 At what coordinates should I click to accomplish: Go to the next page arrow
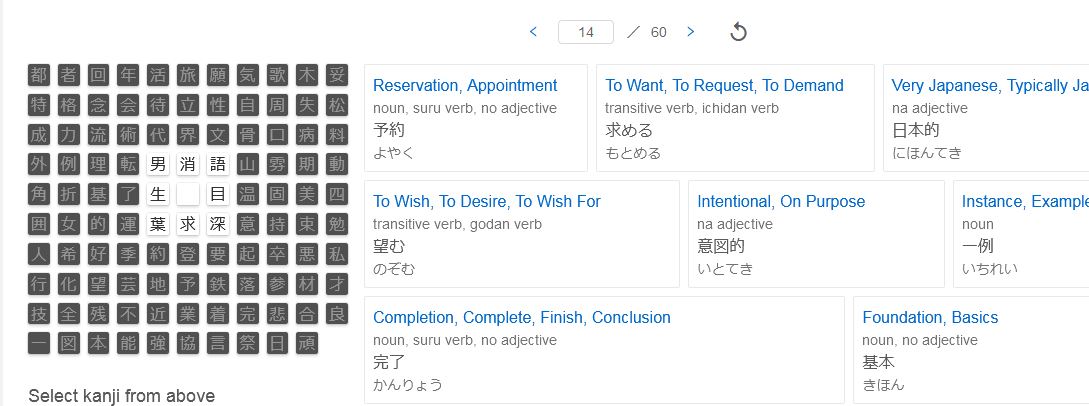690,32
